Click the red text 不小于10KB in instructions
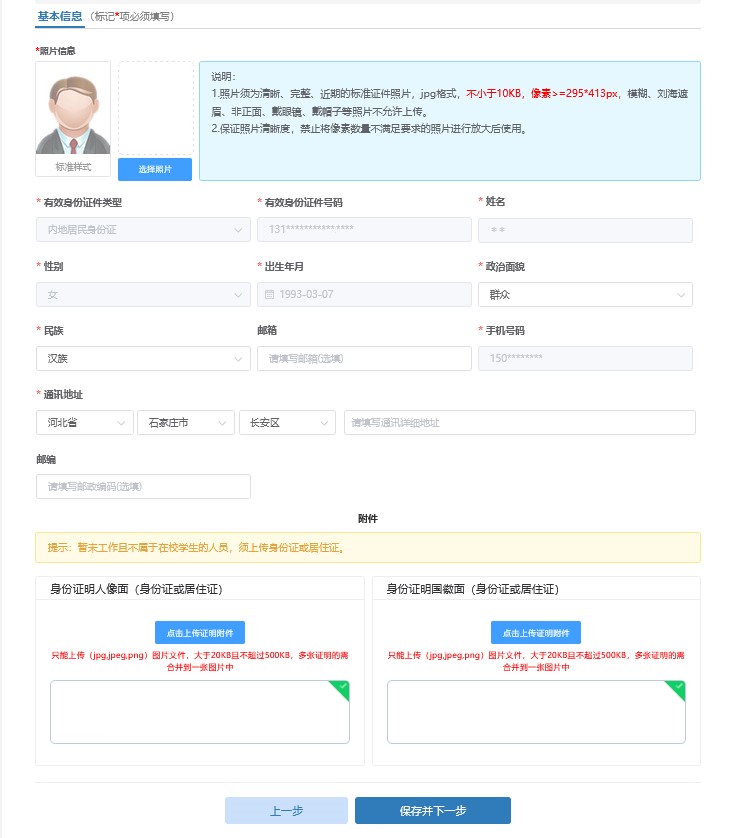 point(493,94)
